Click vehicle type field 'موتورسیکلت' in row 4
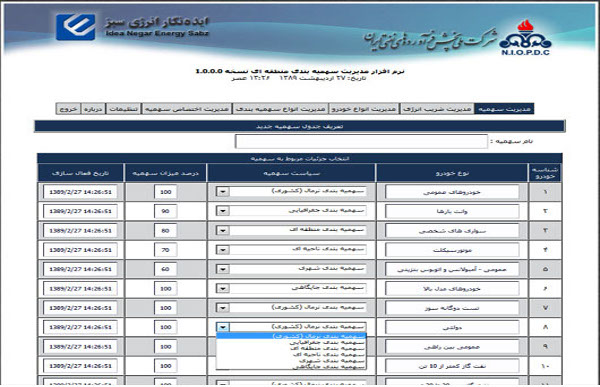This screenshot has height=387, width=600. (x=452, y=250)
